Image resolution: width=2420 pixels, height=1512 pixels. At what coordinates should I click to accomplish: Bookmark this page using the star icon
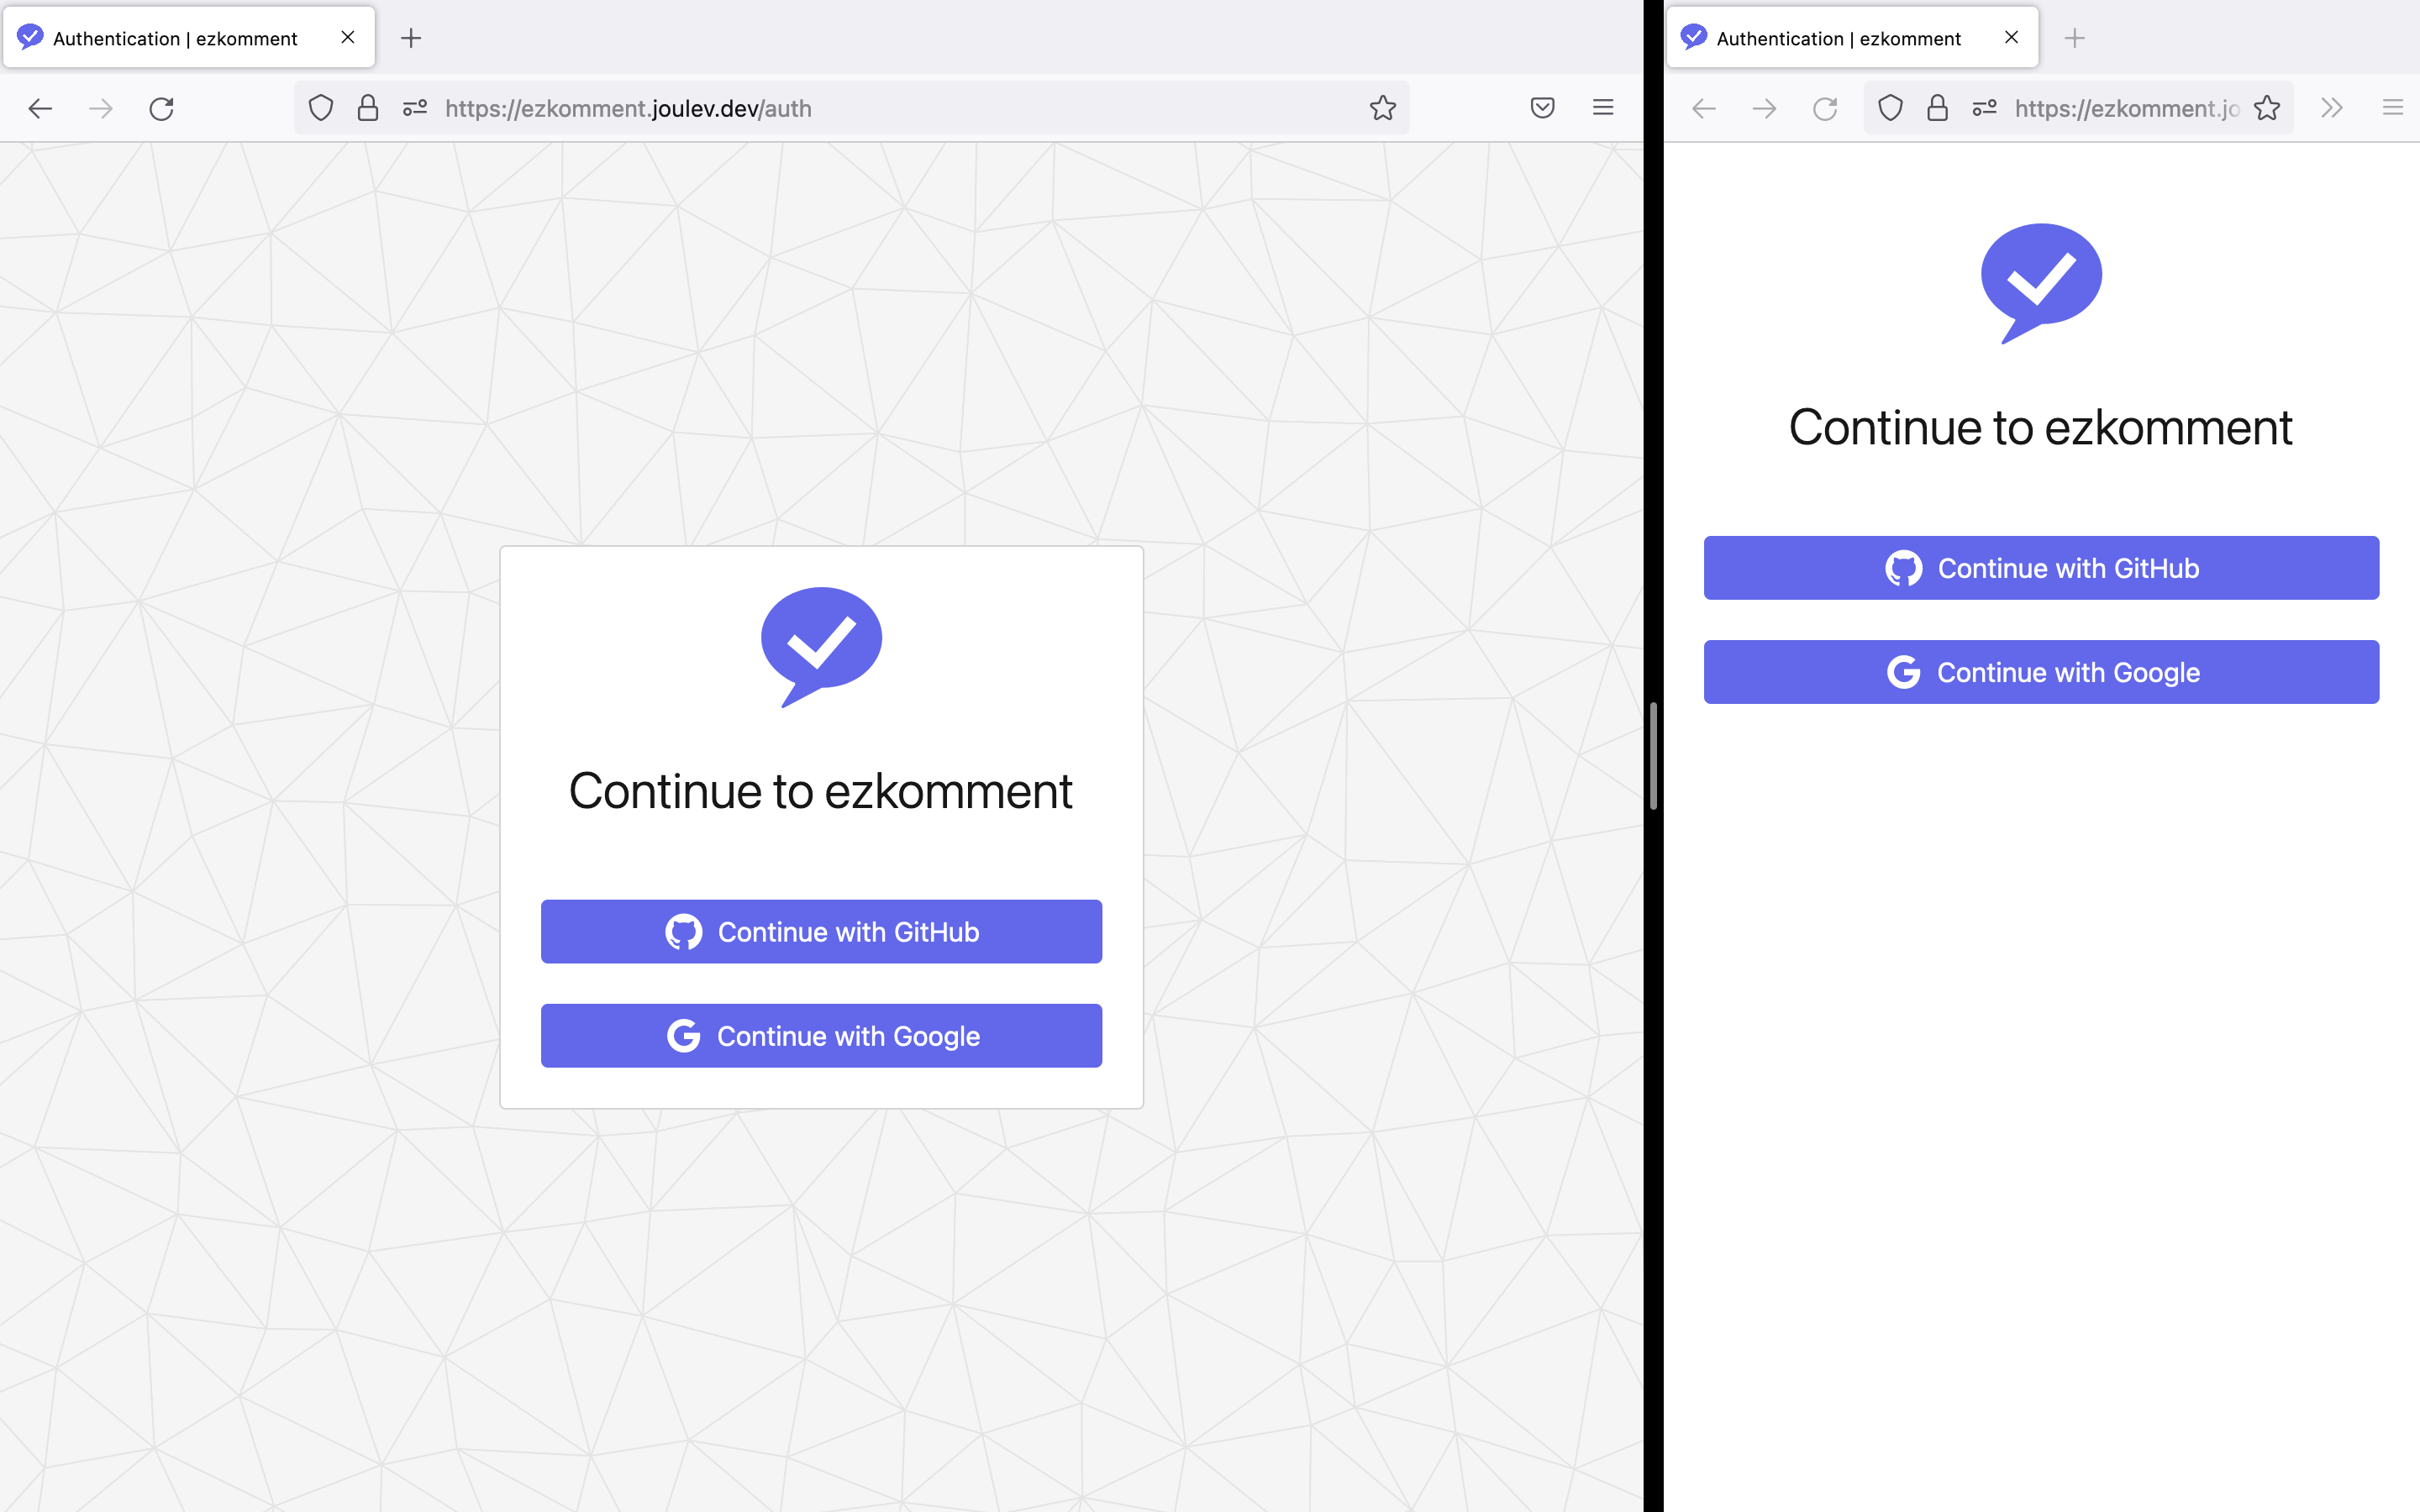coord(1383,108)
